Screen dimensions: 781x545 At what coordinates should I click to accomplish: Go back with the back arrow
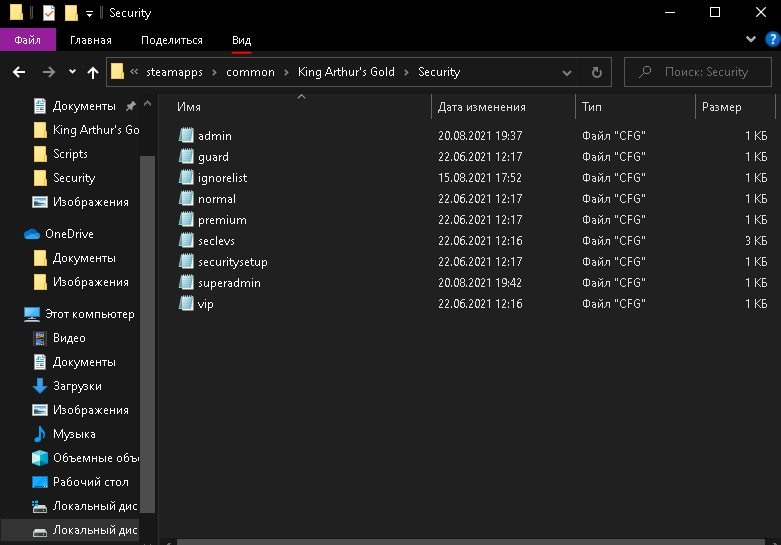tap(19, 72)
